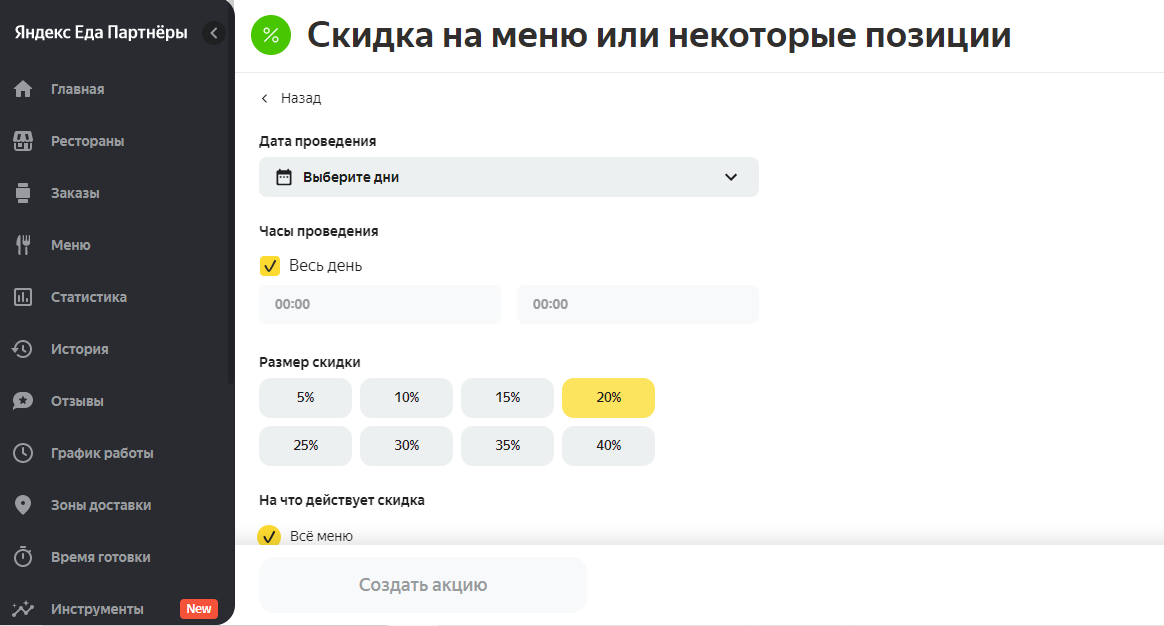Open the Отзывы speech bubble icon
1164x626 pixels.
pyautogui.click(x=23, y=401)
